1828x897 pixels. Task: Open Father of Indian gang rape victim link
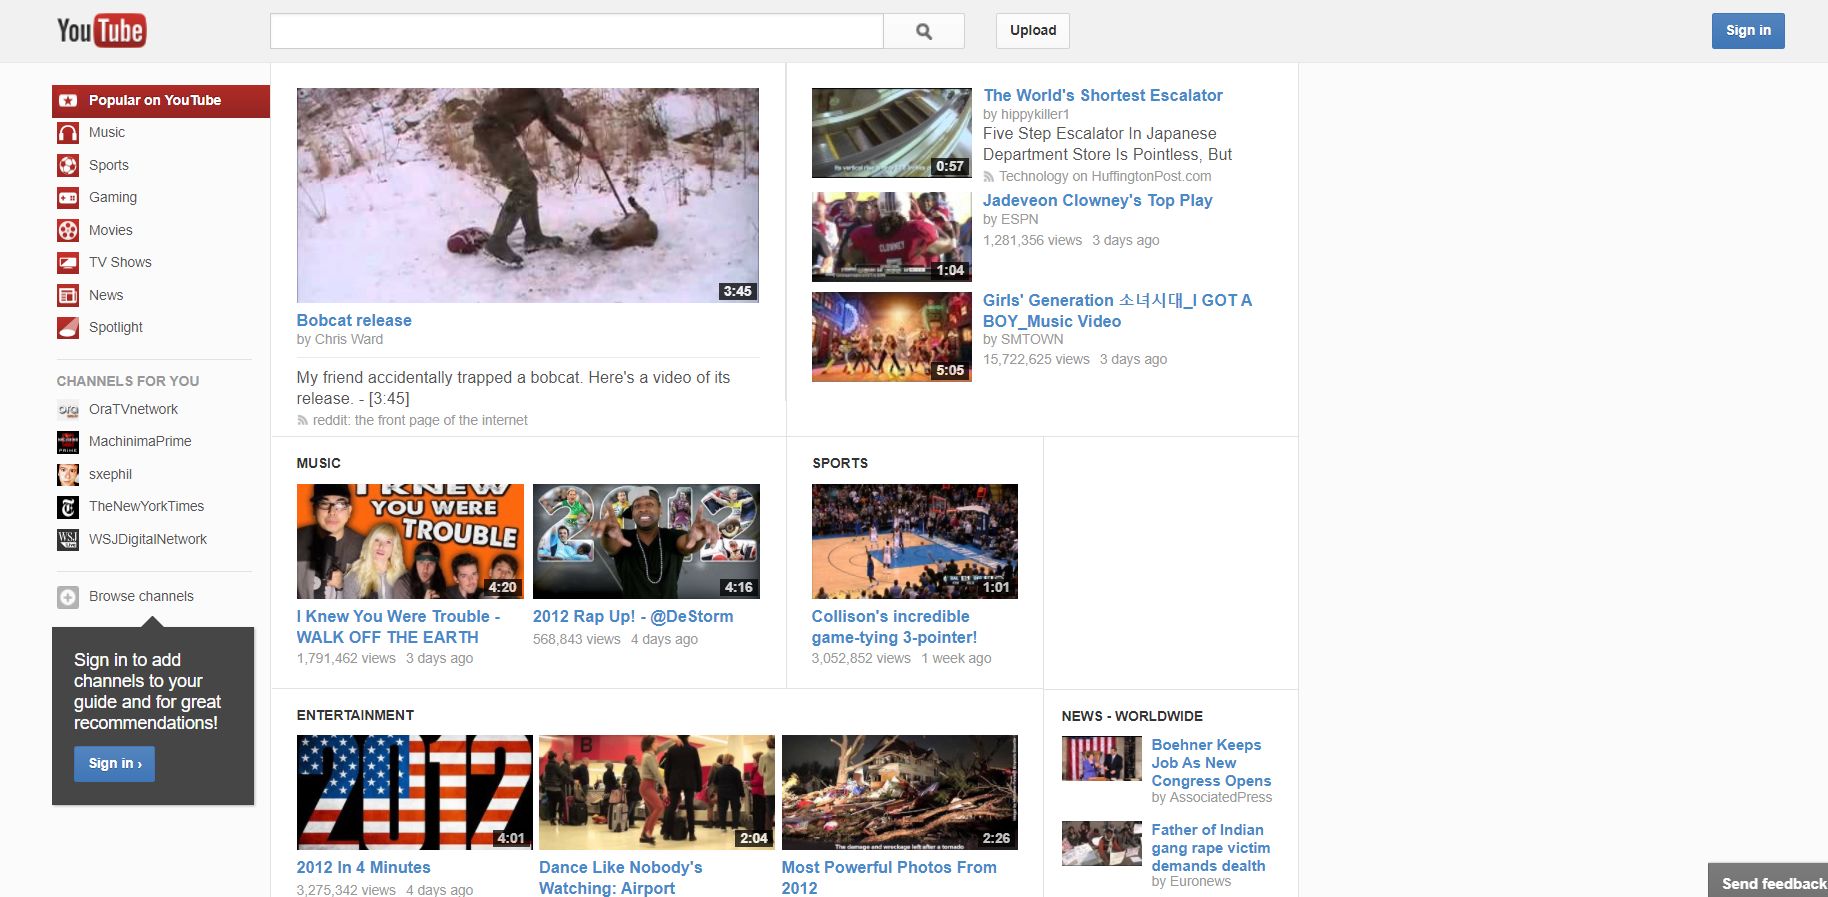[1210, 848]
